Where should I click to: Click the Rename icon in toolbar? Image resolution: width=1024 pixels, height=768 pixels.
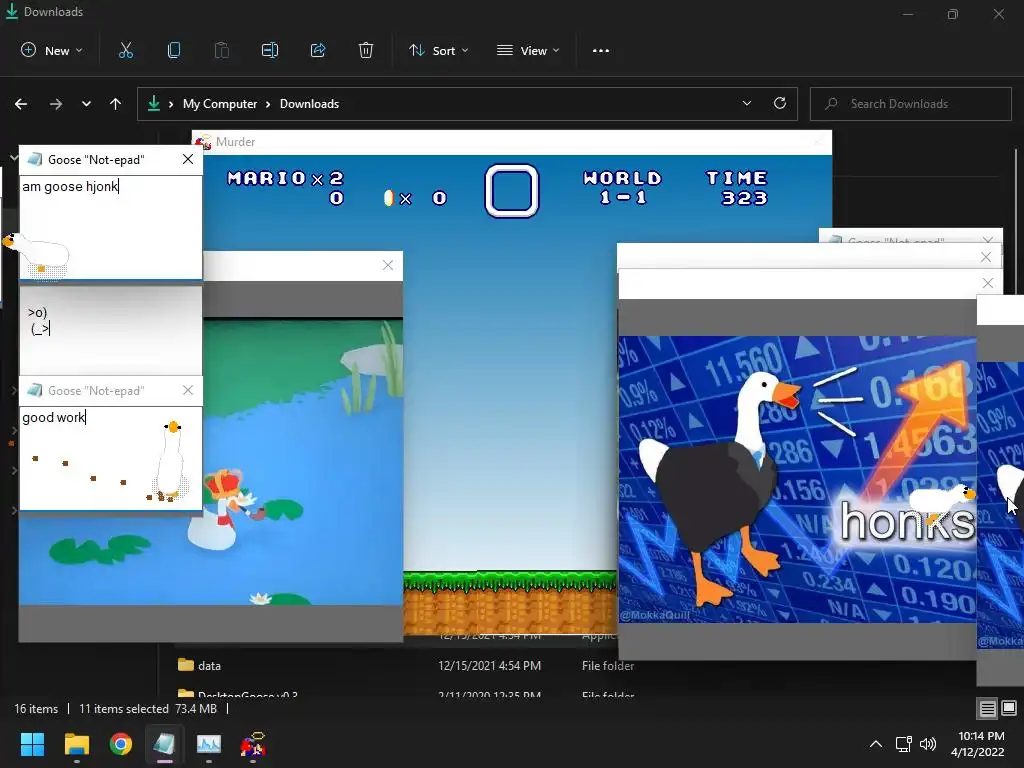tap(270, 50)
